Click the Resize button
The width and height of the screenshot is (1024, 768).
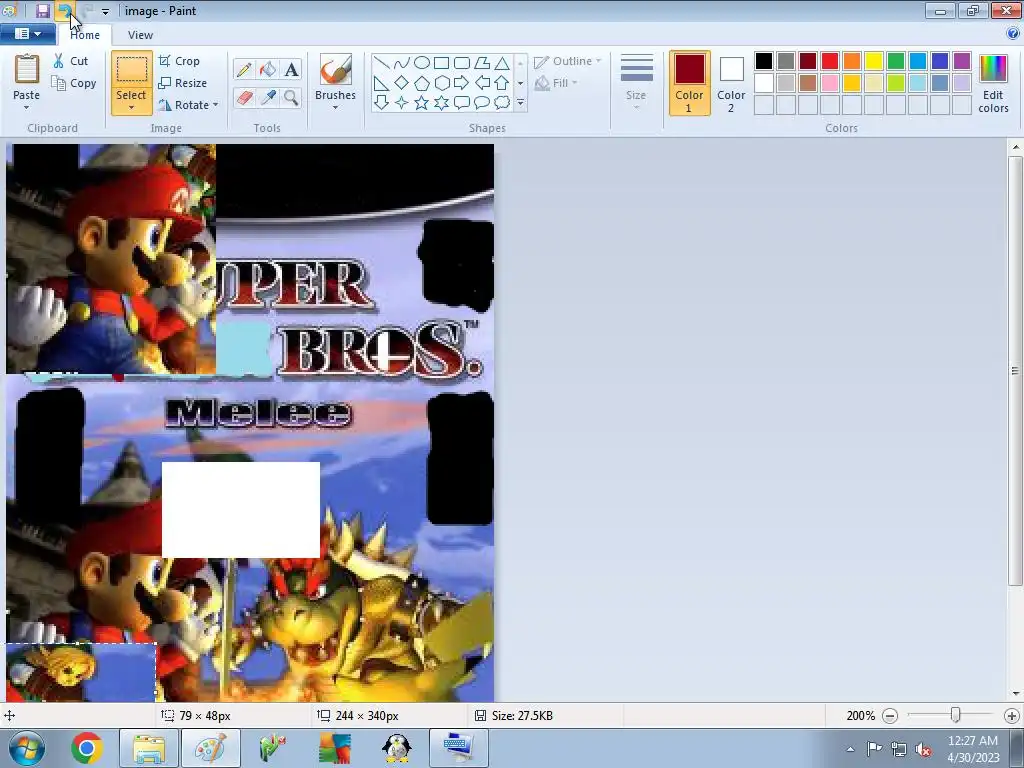tap(183, 83)
